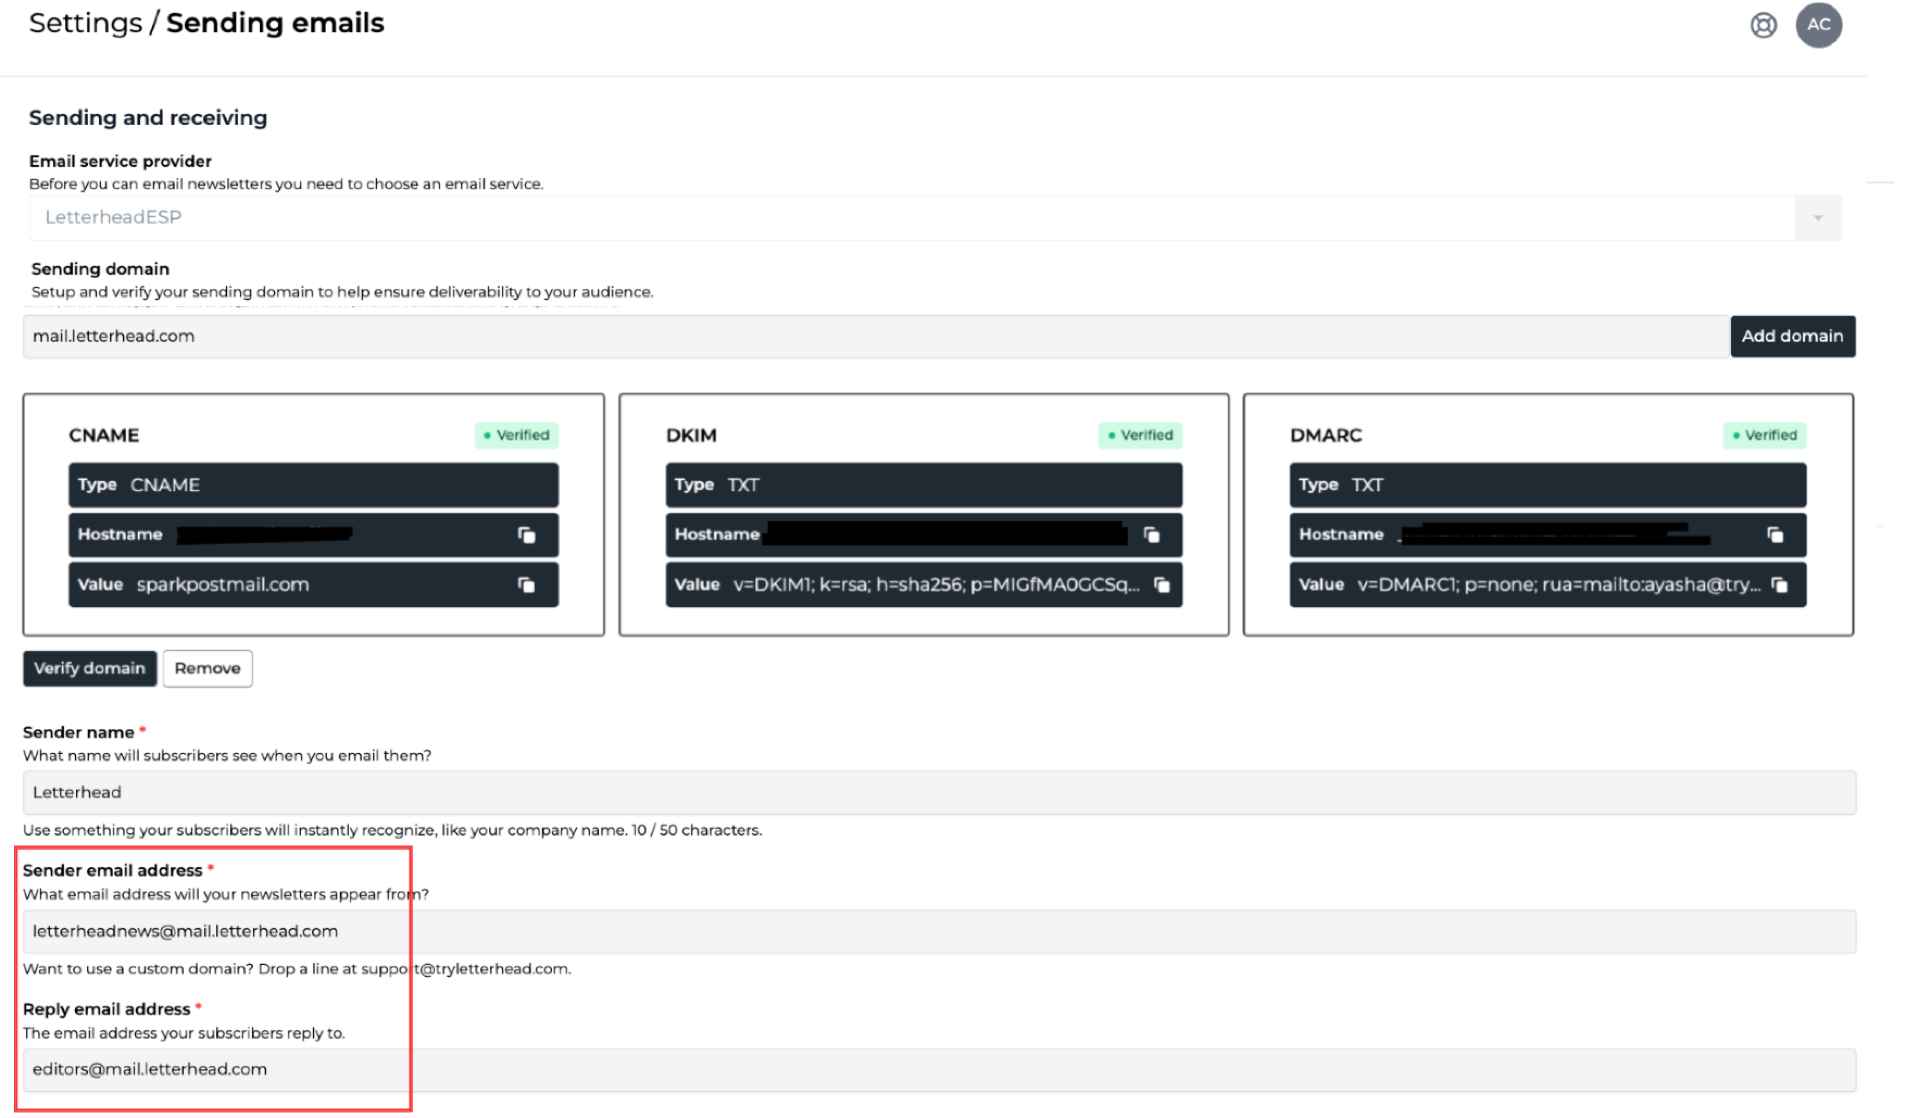Copy the DMARC record value
The image size is (1906, 1118).
tap(1781, 585)
